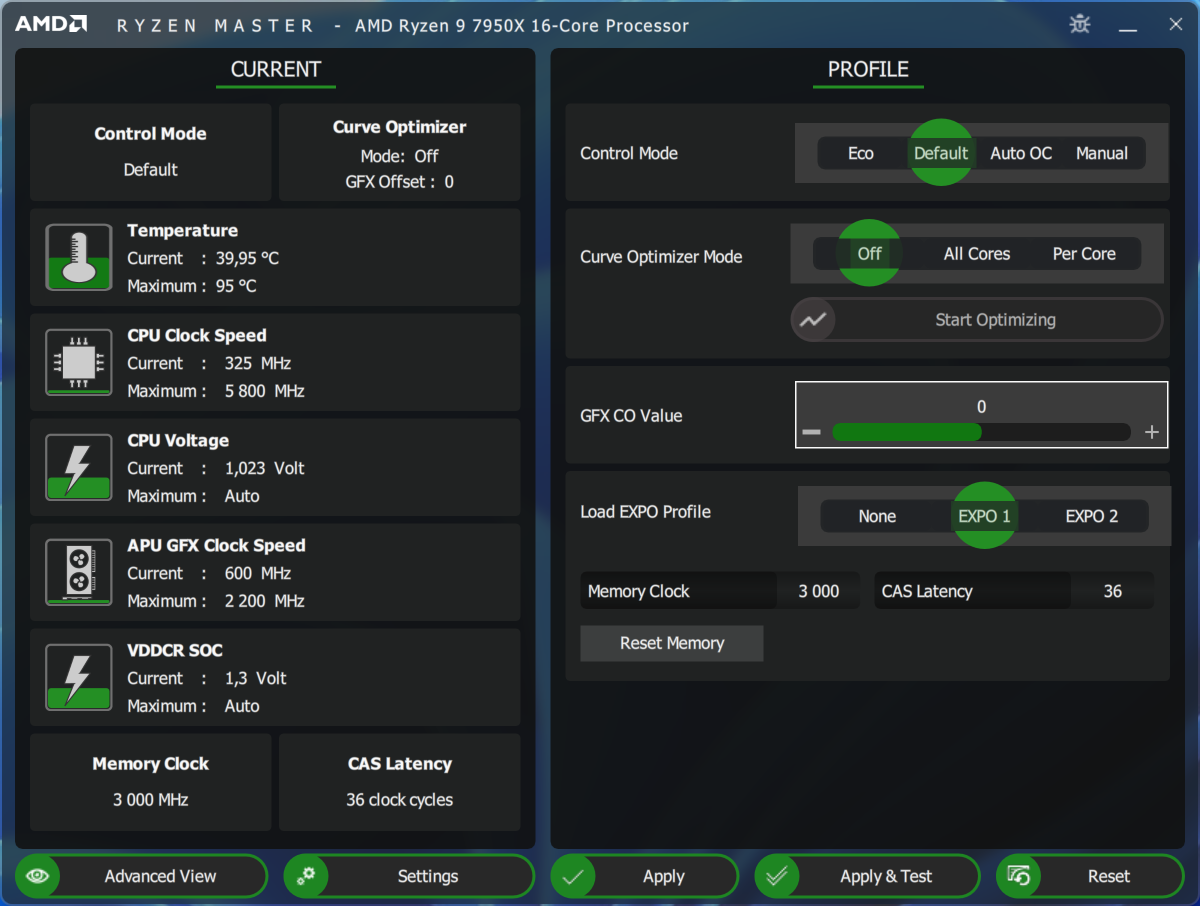Click the Load EXPO Profile label
1200x906 pixels.
(x=646, y=511)
